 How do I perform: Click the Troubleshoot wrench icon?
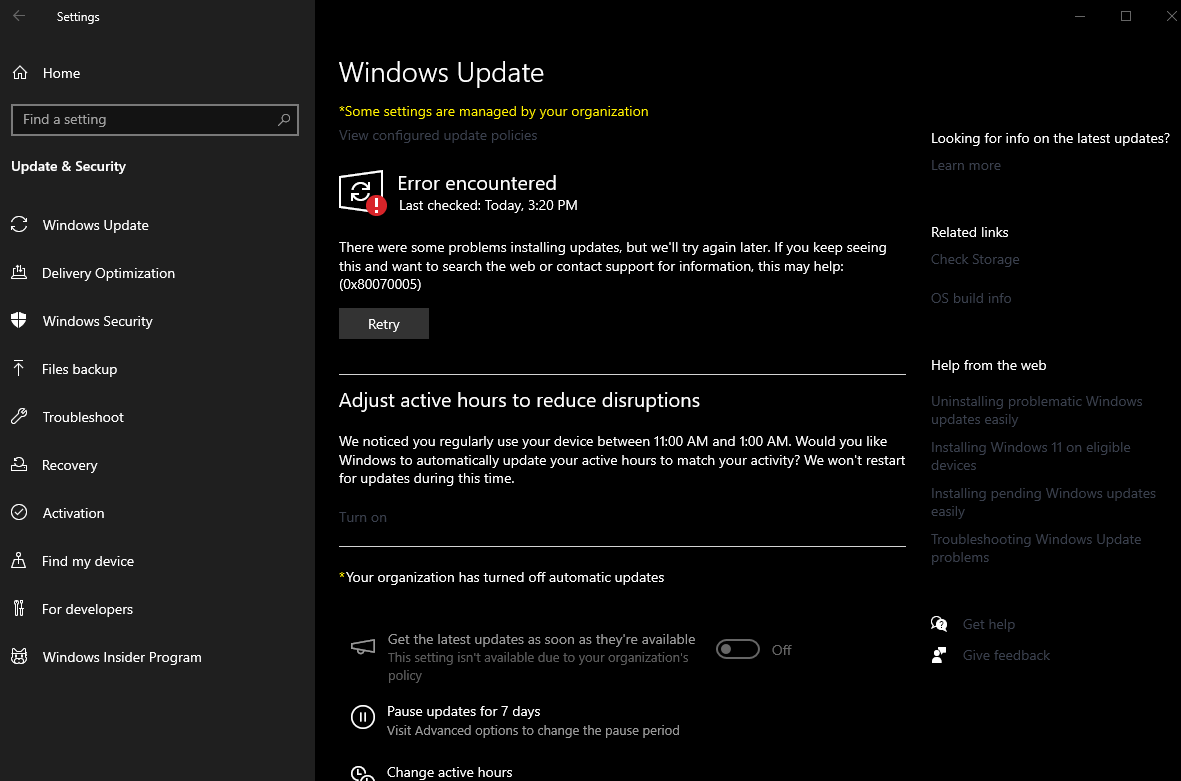pos(20,416)
